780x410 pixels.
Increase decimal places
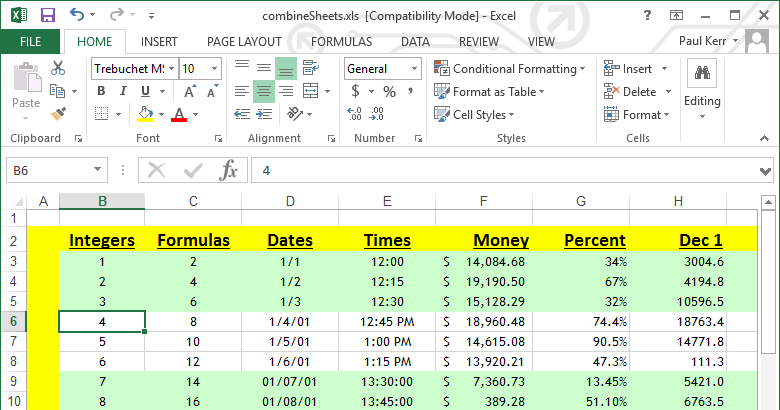point(354,114)
